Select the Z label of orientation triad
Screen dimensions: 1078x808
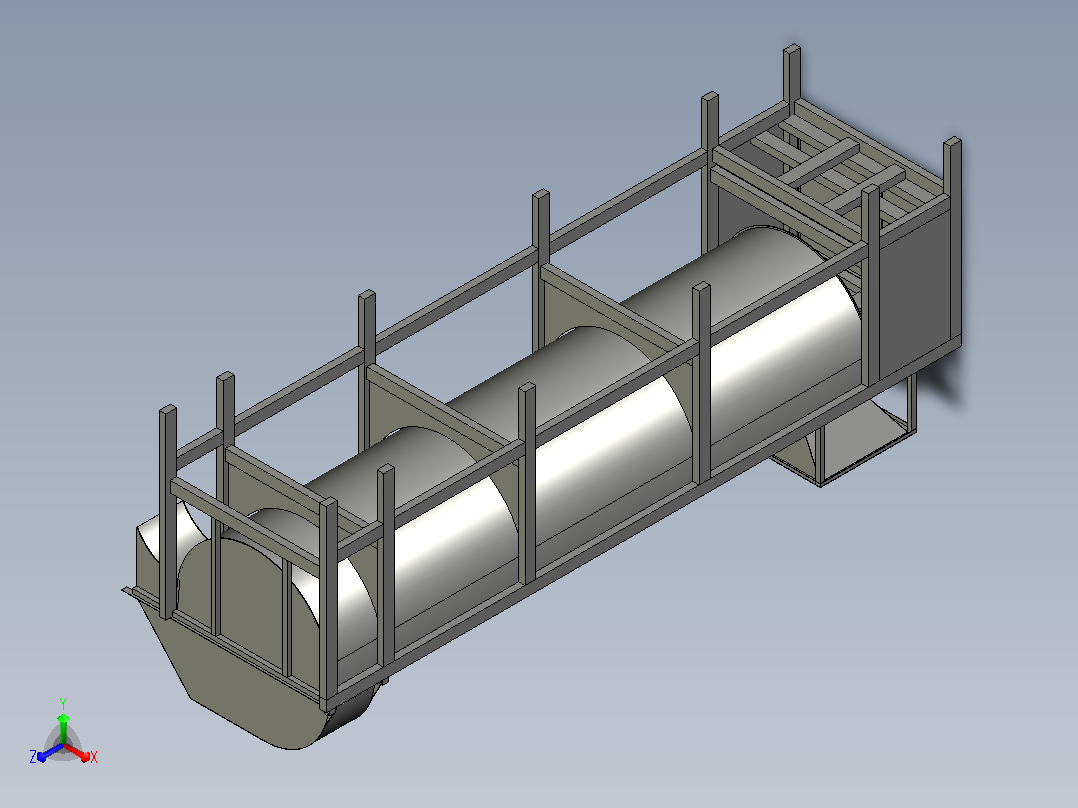click(32, 756)
